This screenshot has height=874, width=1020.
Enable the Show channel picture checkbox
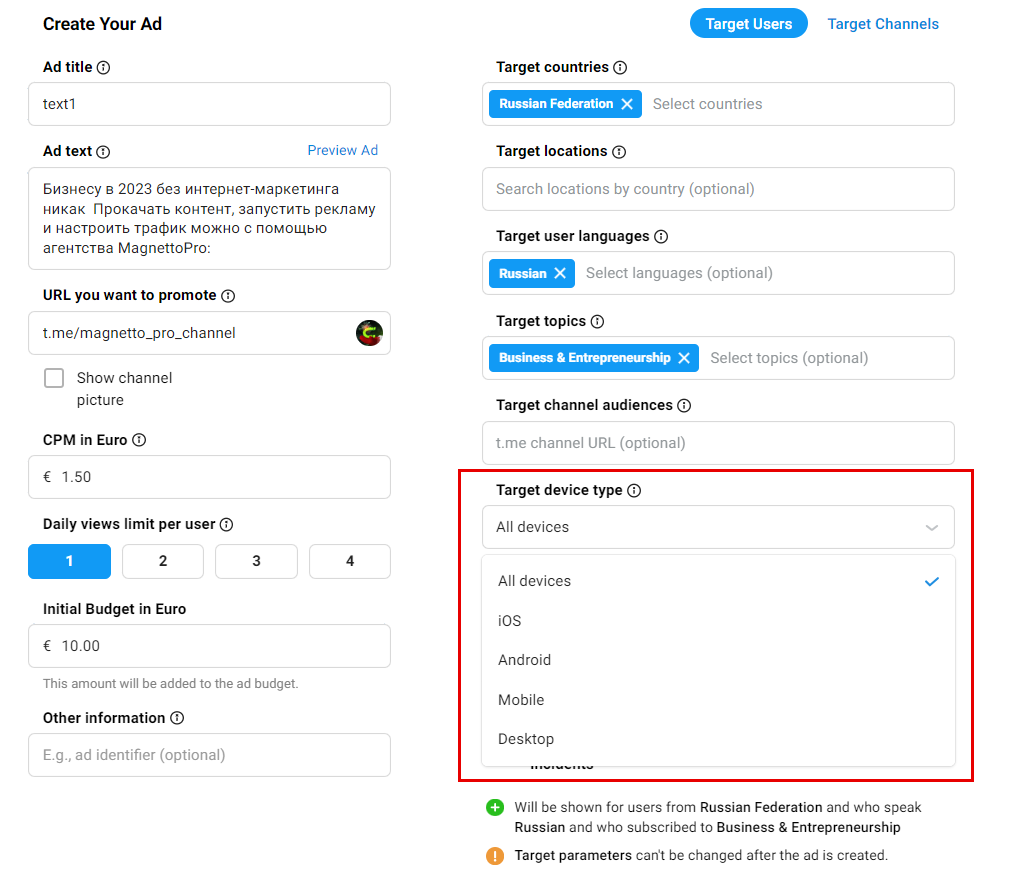pos(54,378)
